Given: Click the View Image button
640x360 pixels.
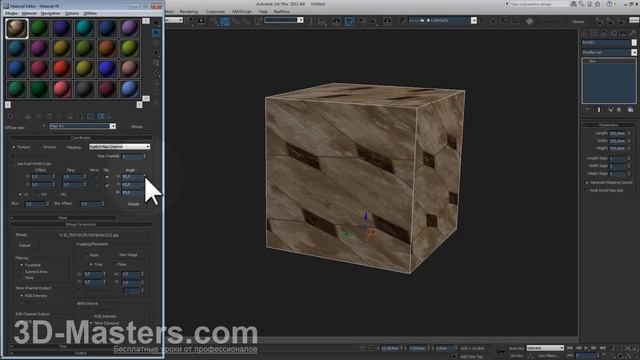Looking at the screenshot, I should [x=128, y=255].
